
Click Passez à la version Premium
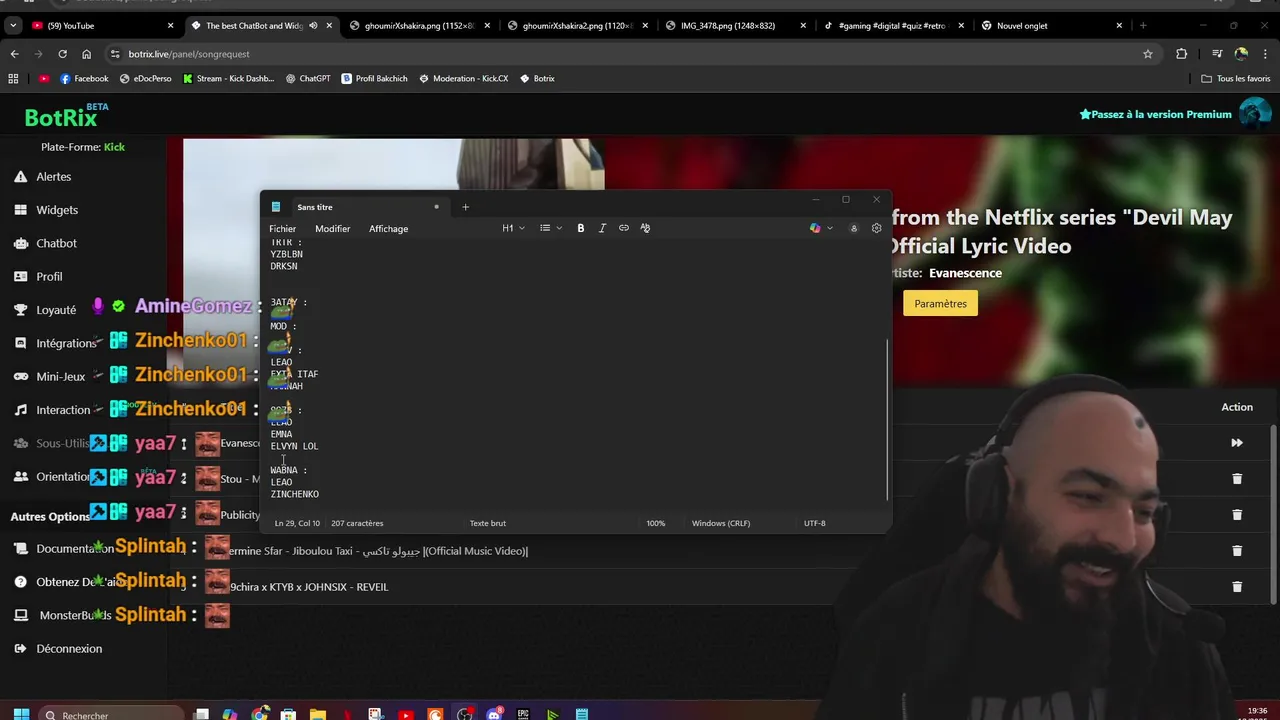[x=1155, y=114]
